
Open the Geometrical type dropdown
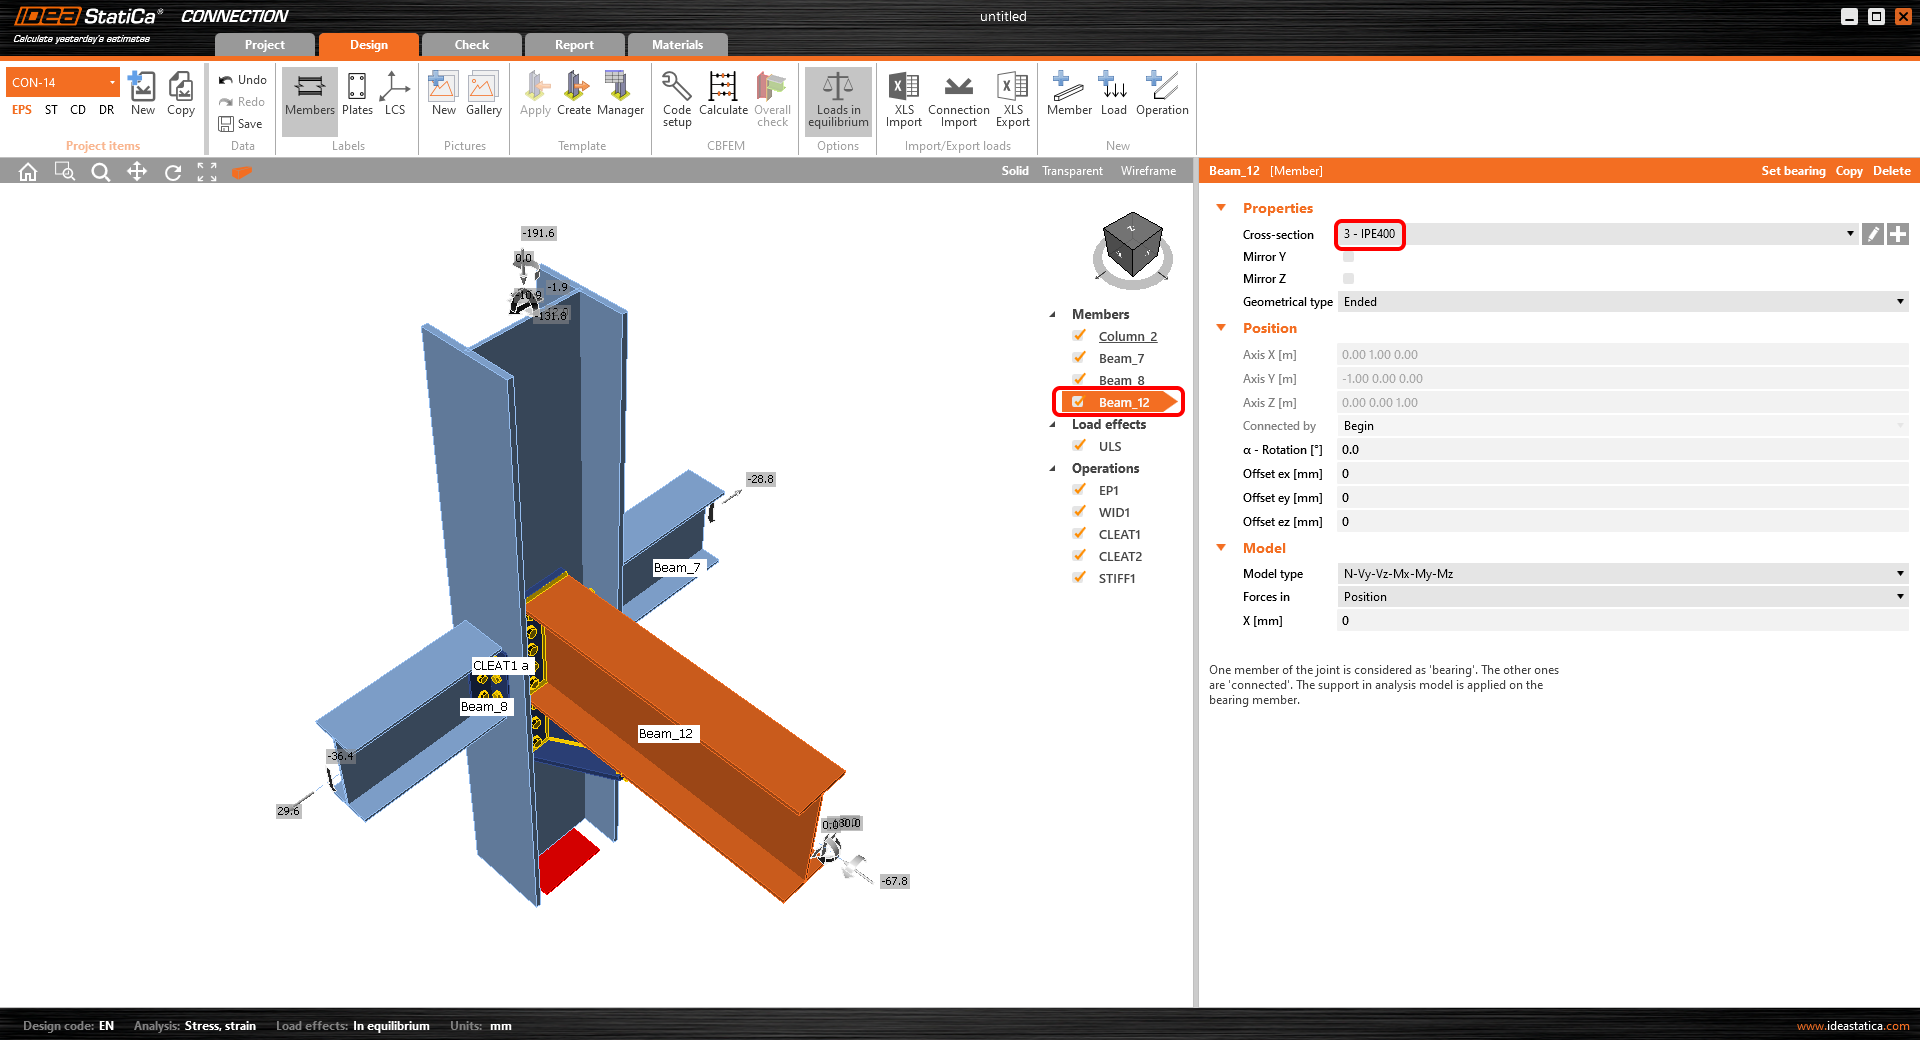point(1622,302)
